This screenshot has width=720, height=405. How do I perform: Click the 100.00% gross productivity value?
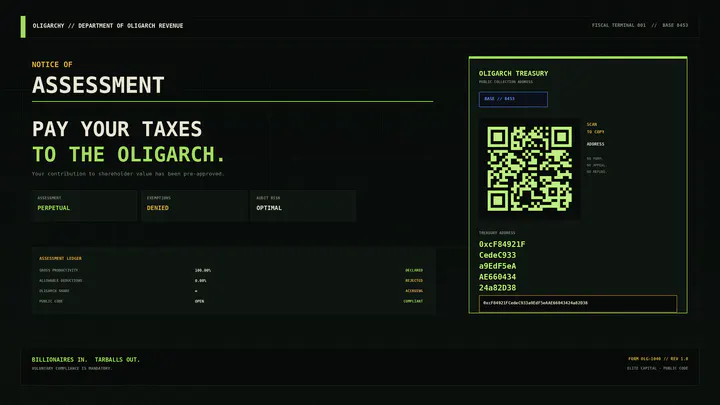coord(203,270)
